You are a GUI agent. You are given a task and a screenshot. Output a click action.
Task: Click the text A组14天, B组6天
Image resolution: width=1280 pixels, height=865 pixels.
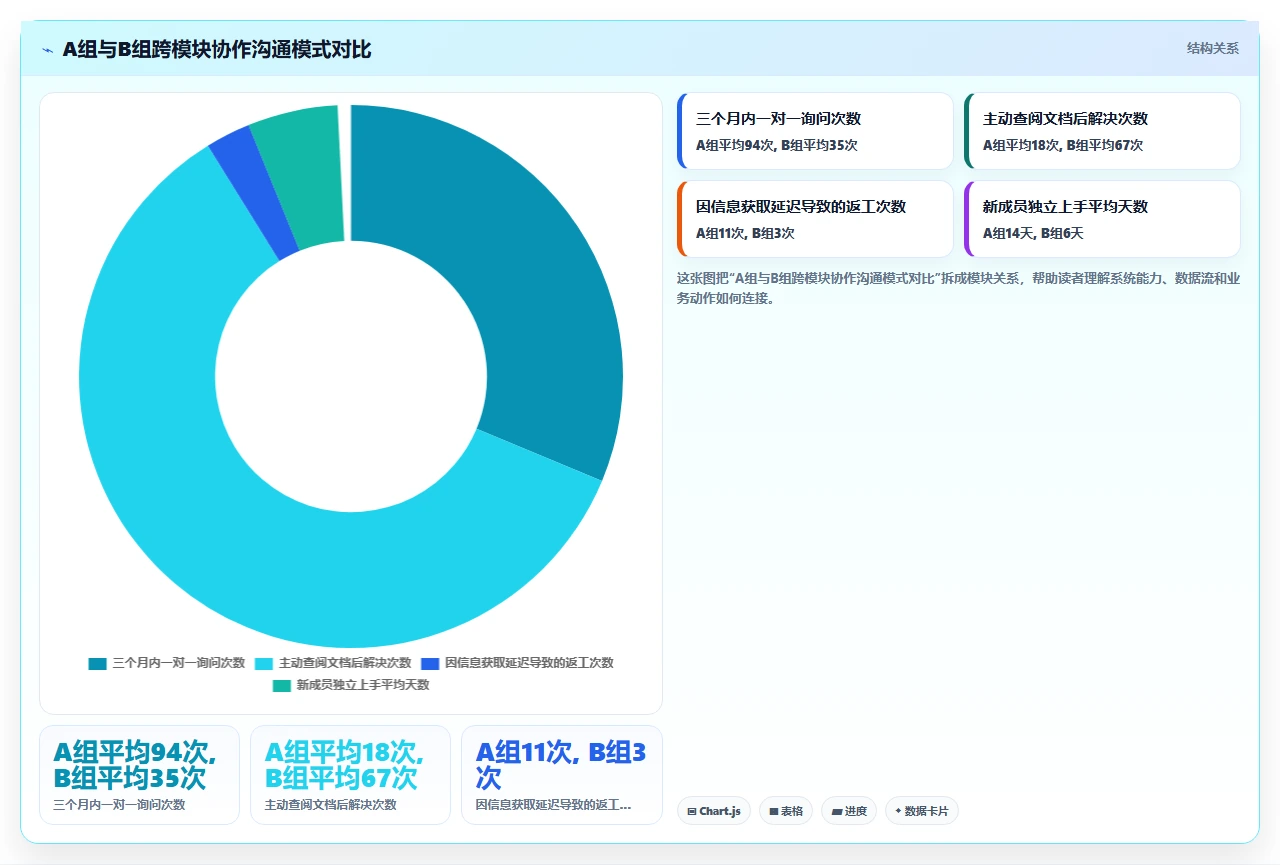click(x=1033, y=233)
